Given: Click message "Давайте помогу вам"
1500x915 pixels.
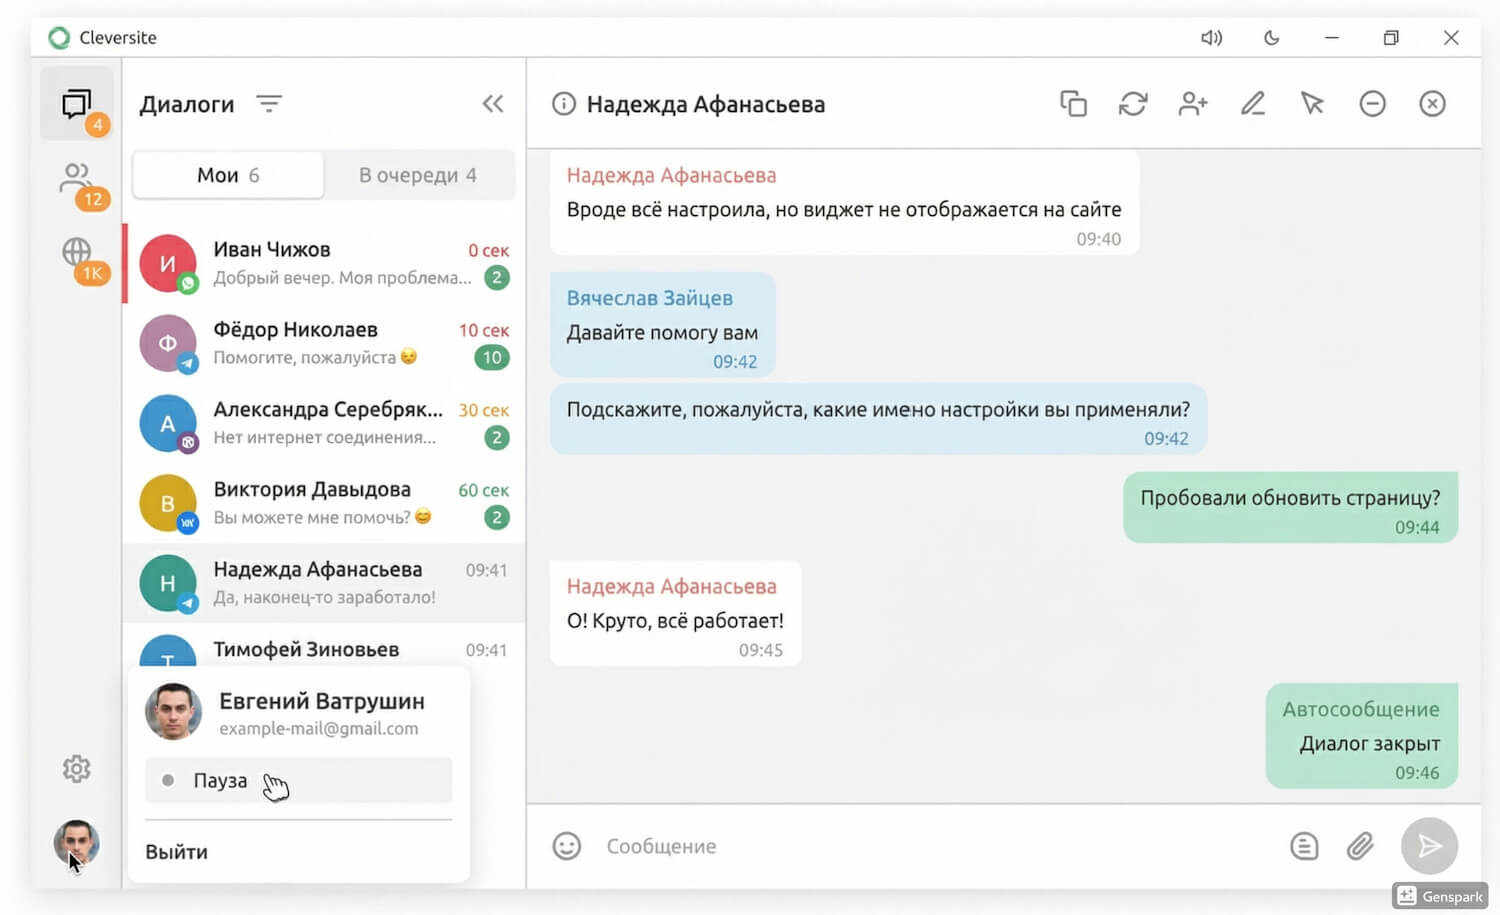Looking at the screenshot, I should click(662, 325).
